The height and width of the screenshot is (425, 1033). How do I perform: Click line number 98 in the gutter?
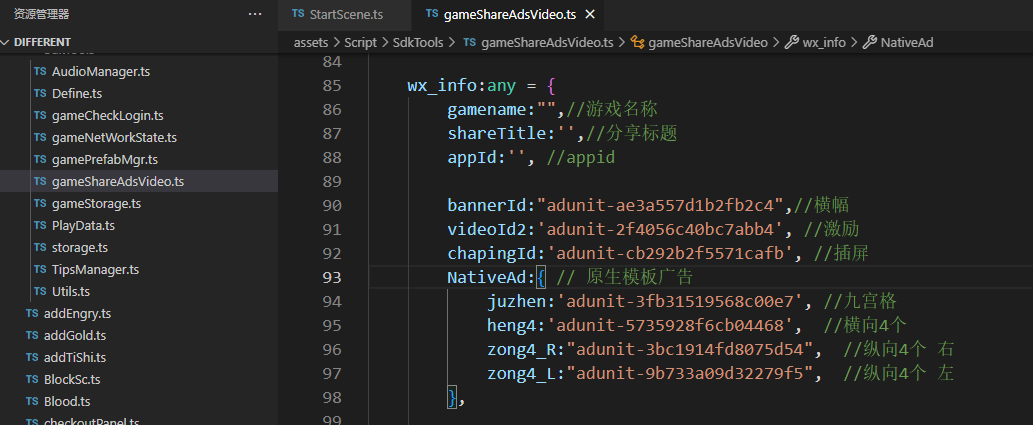tap(333, 397)
